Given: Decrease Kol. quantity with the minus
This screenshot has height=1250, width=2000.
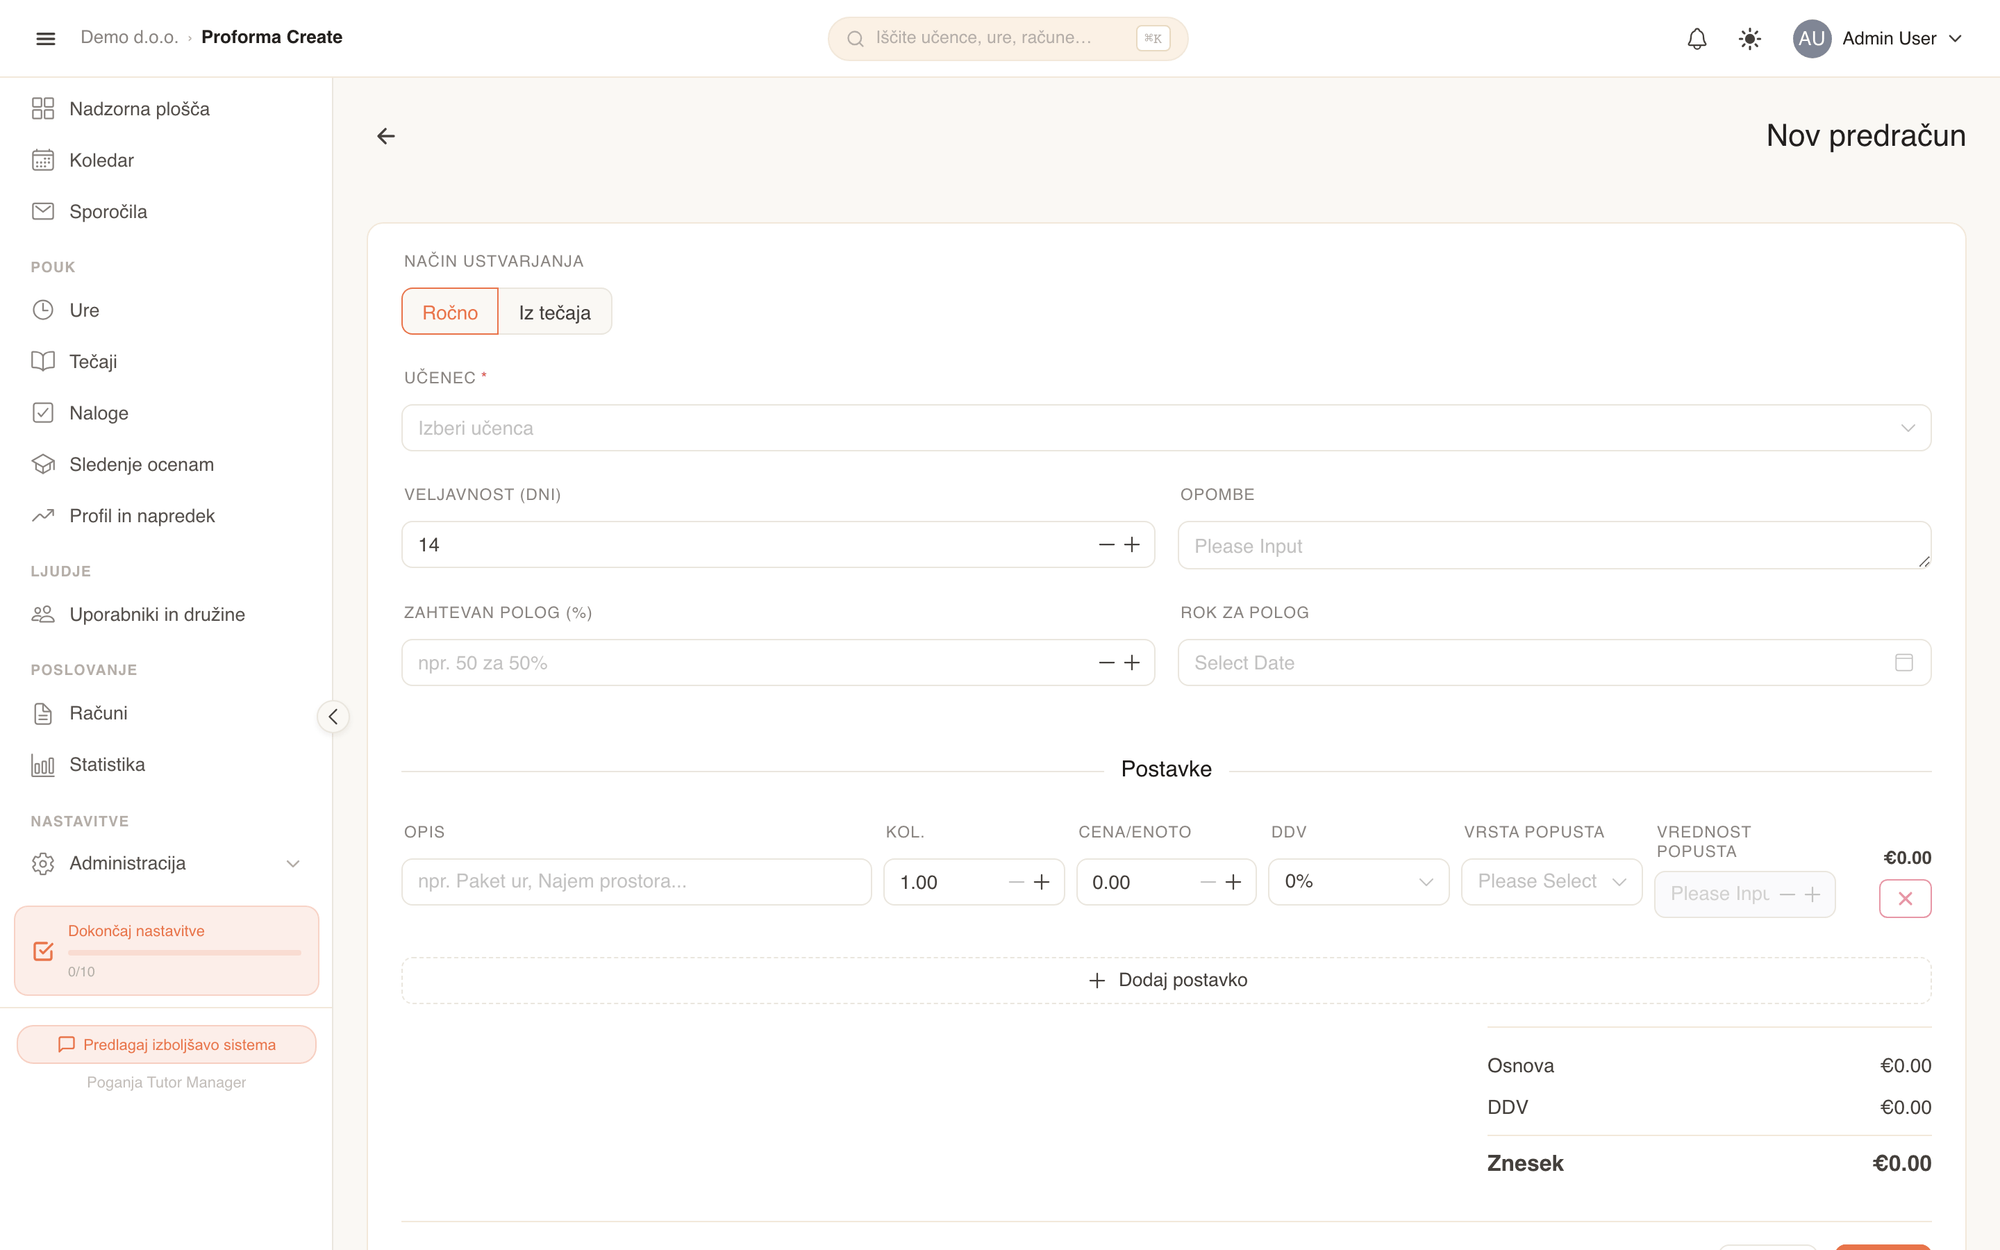Looking at the screenshot, I should tap(1016, 881).
